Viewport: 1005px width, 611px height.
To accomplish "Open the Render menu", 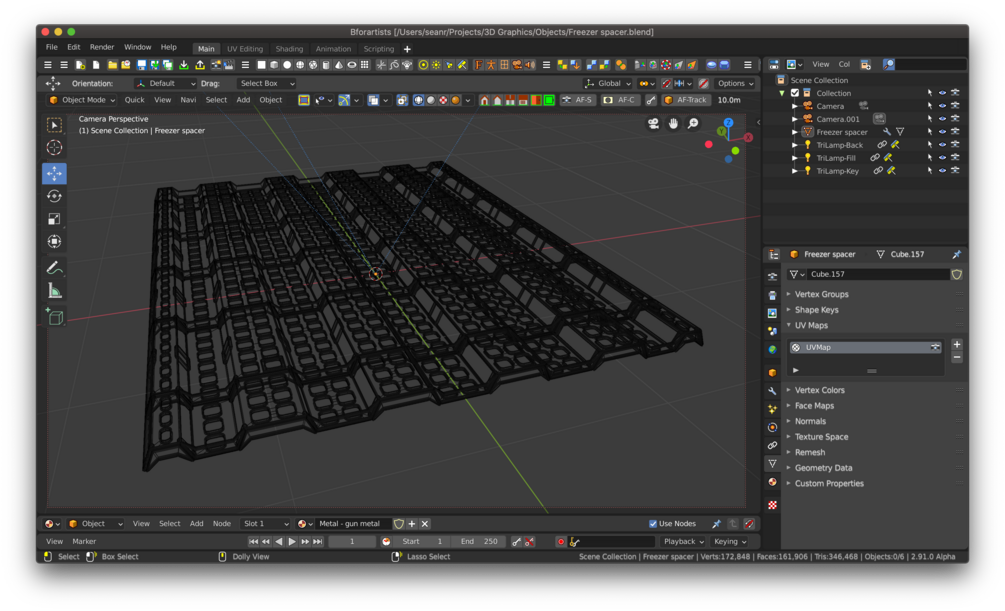I will click(102, 47).
